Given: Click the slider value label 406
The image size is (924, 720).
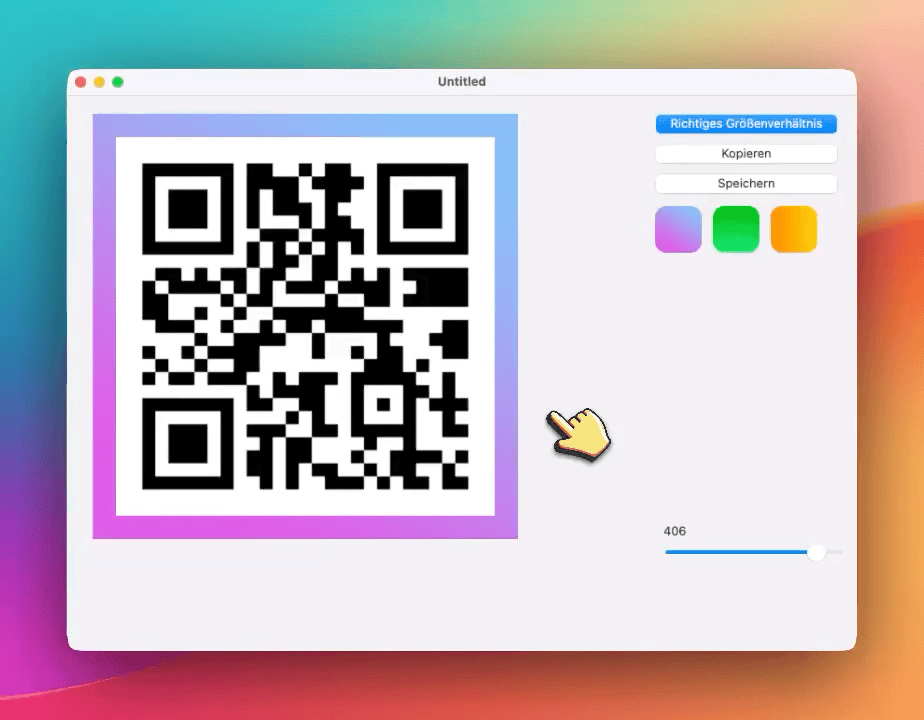Looking at the screenshot, I should (x=675, y=531).
